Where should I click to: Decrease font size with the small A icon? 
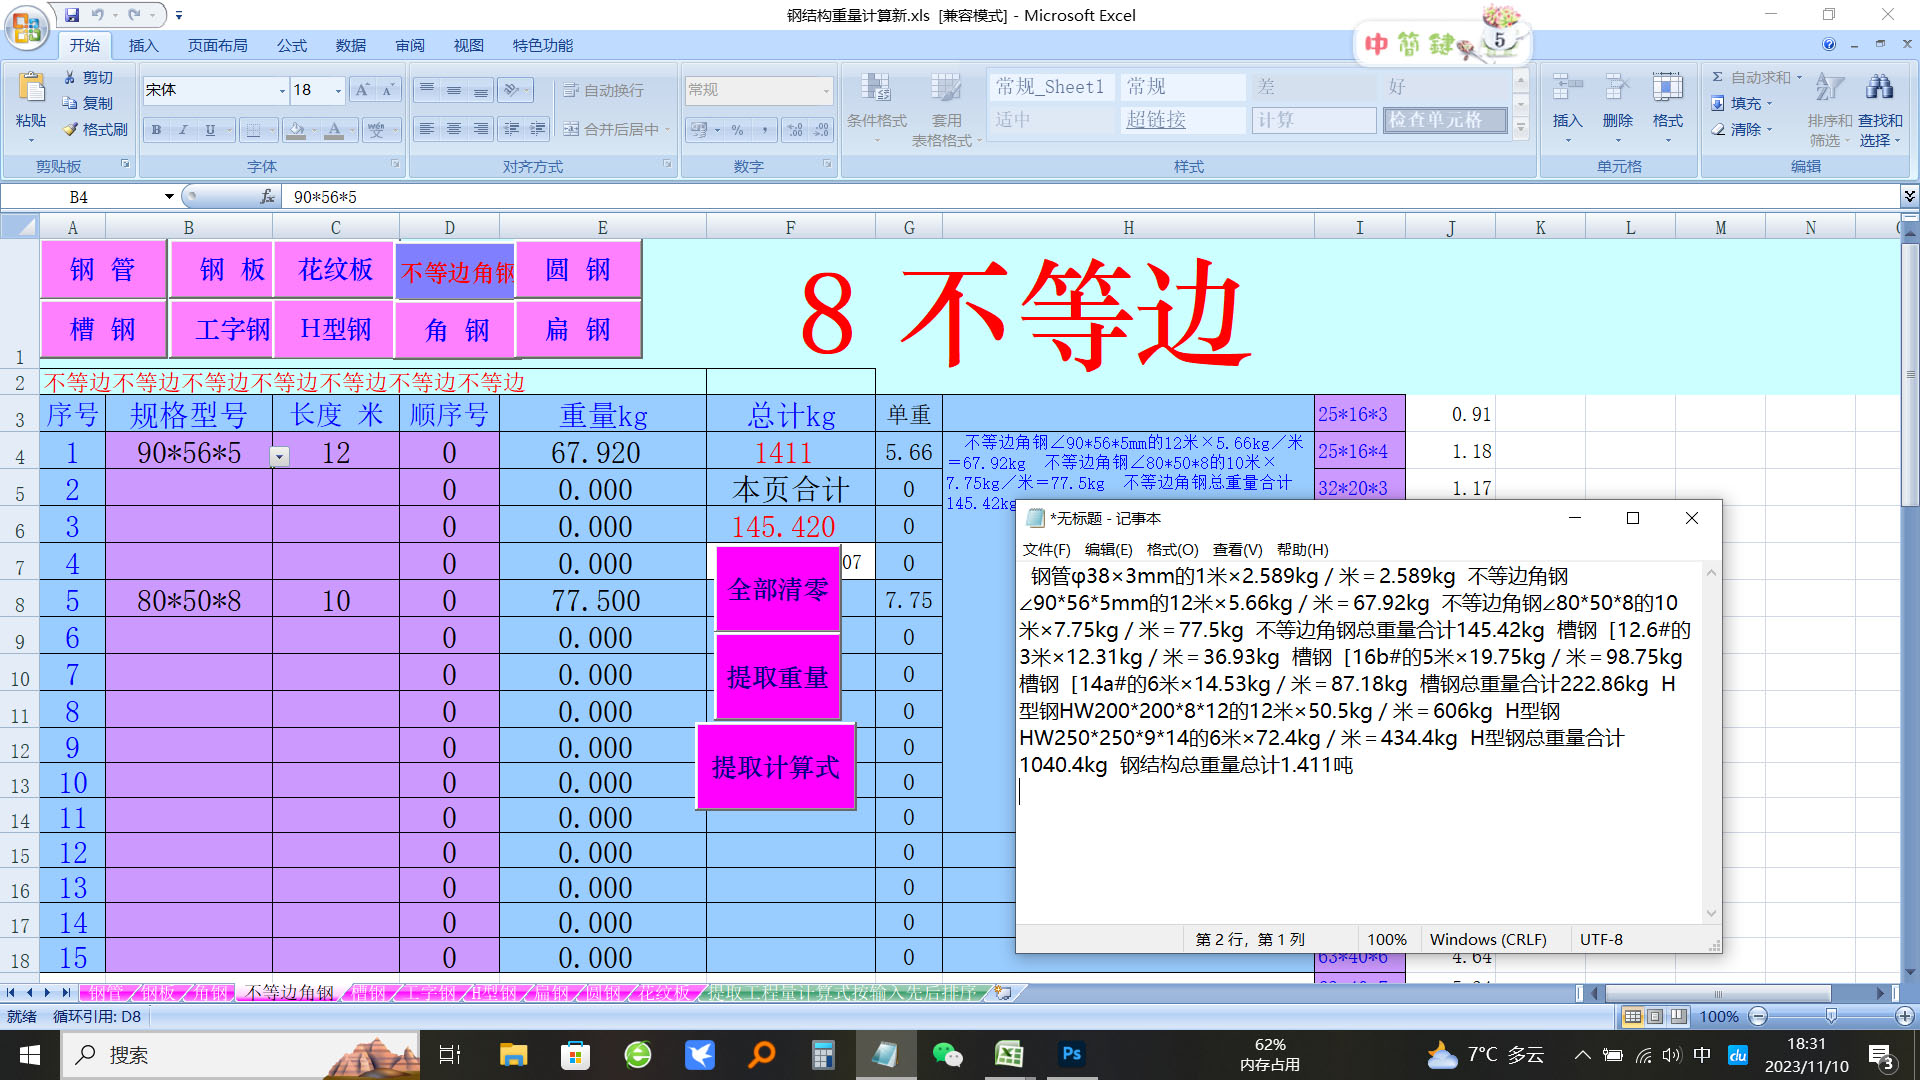coord(388,90)
